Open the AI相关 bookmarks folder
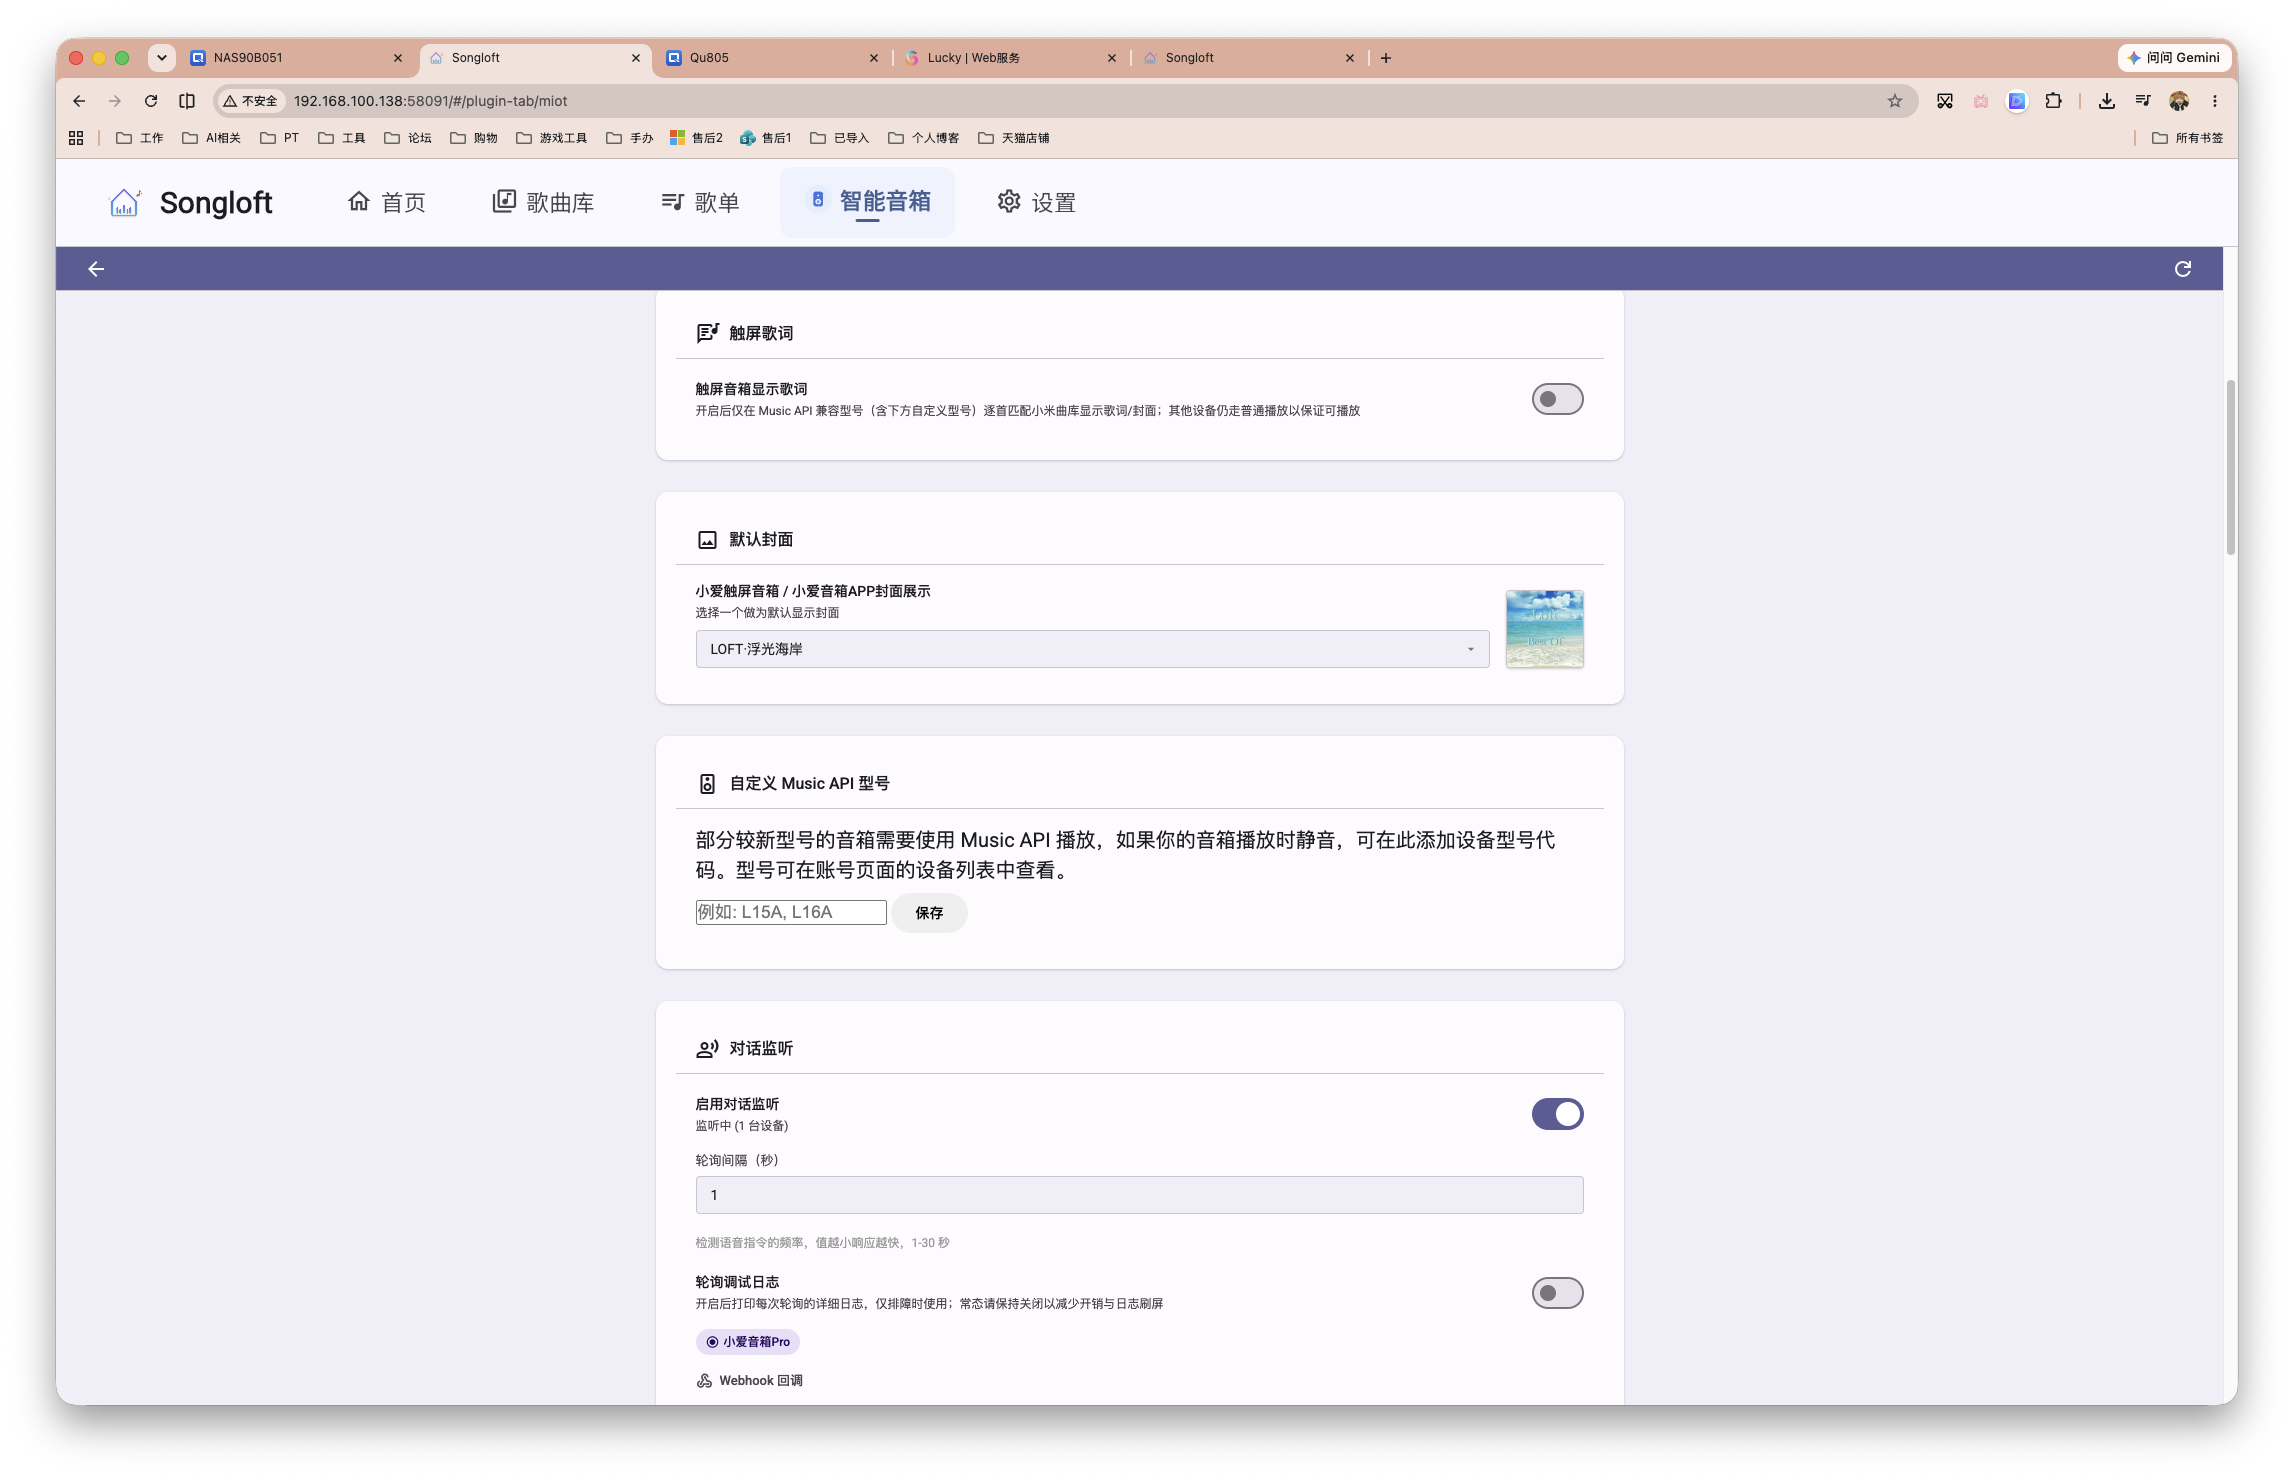The image size is (2294, 1479). coord(211,138)
